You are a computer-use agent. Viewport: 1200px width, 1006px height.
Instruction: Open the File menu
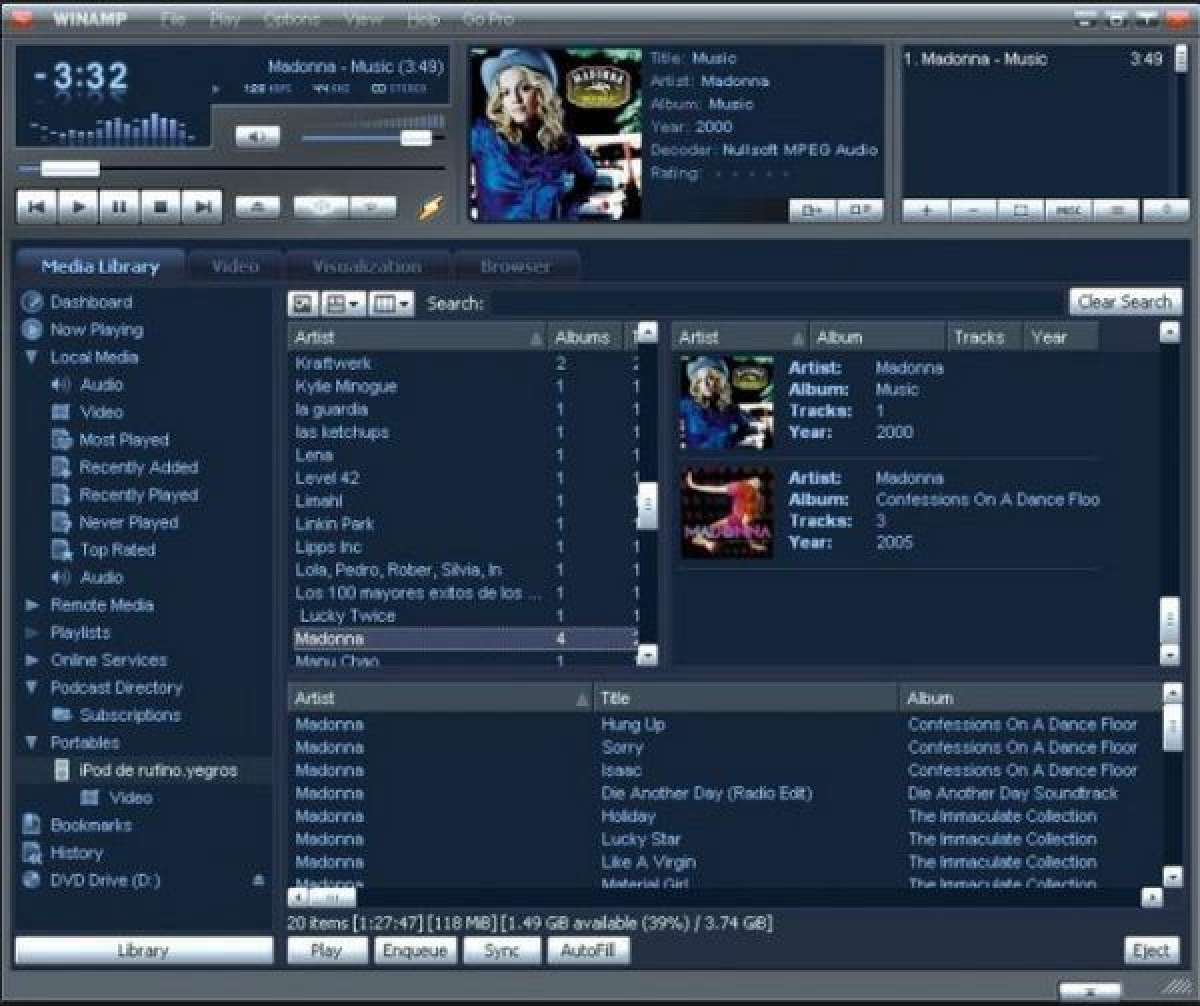click(x=173, y=19)
